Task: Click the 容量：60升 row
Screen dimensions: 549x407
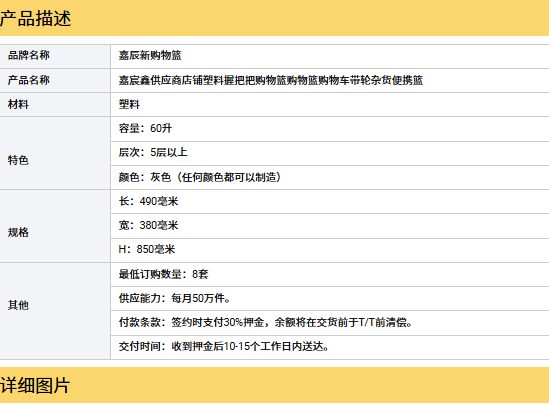Action: click(330, 129)
